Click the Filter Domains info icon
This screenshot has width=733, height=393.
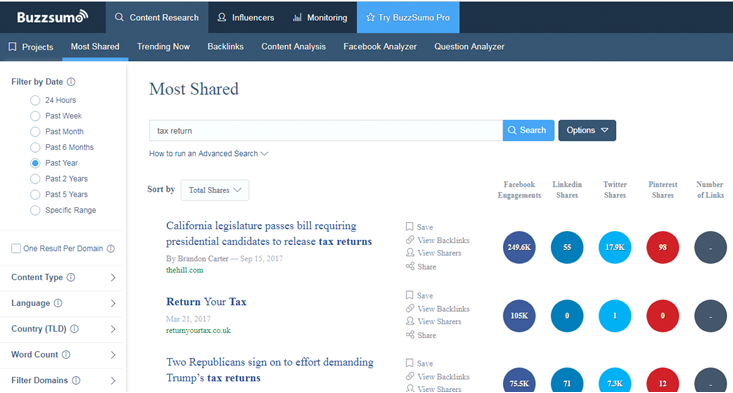[x=76, y=380]
